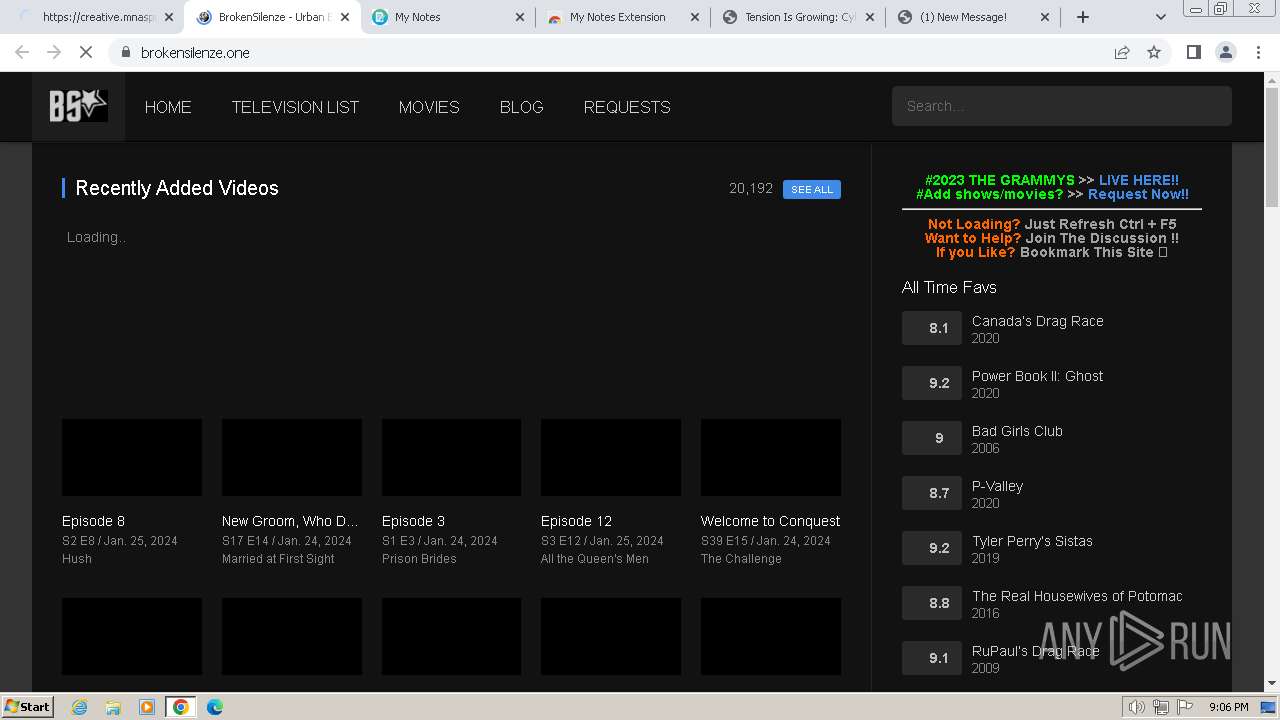Expand the tab search dropdown
This screenshot has height=720, width=1280.
(1160, 17)
